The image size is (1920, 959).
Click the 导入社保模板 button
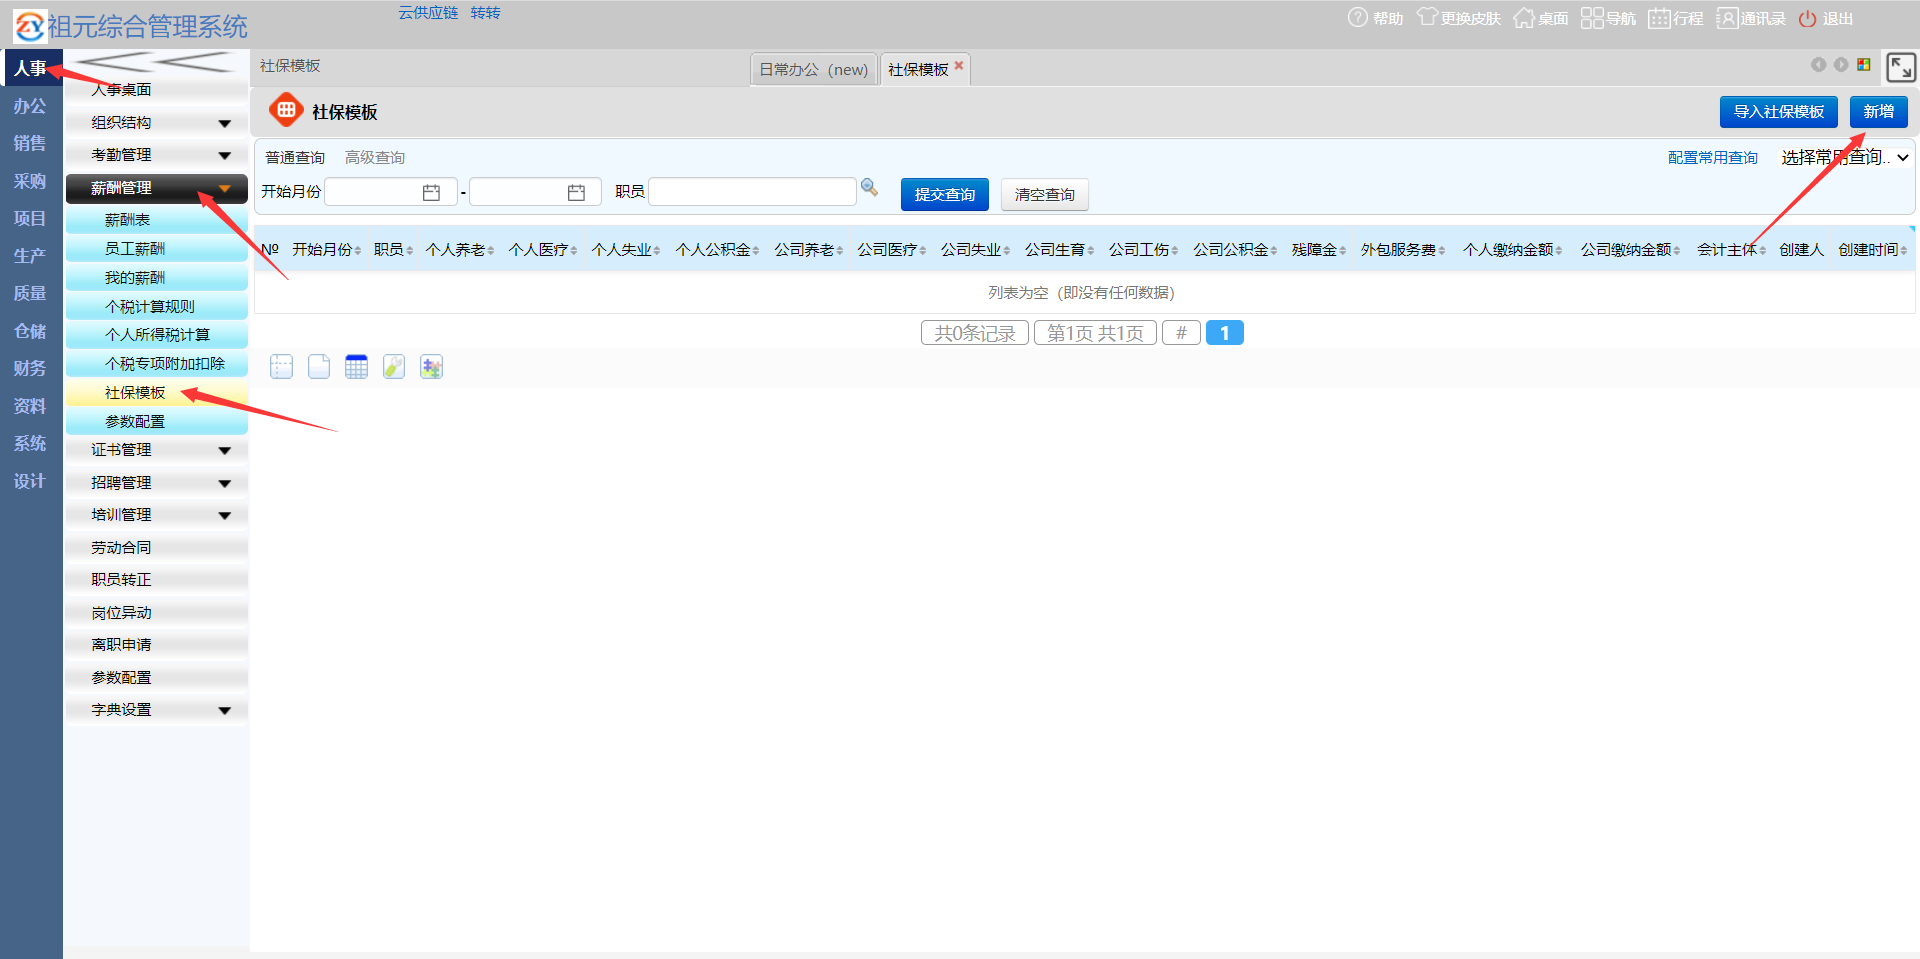point(1778,112)
